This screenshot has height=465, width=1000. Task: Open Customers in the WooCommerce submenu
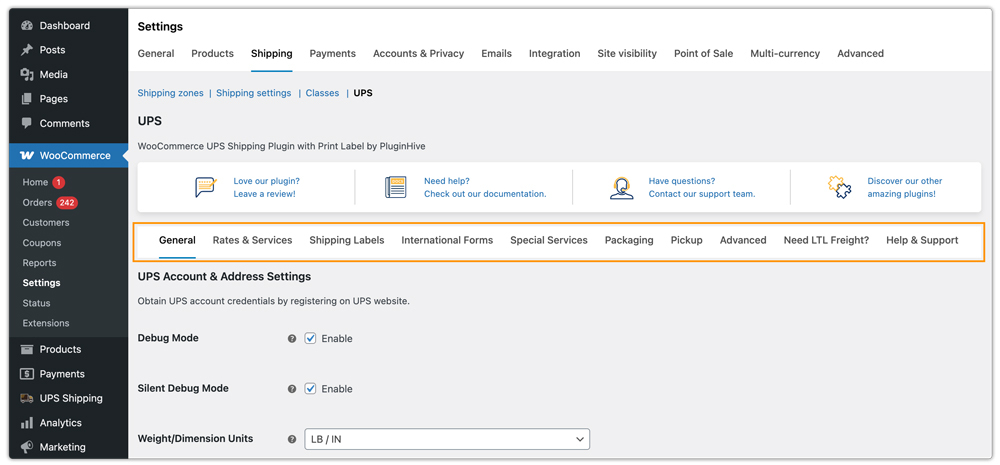click(46, 223)
